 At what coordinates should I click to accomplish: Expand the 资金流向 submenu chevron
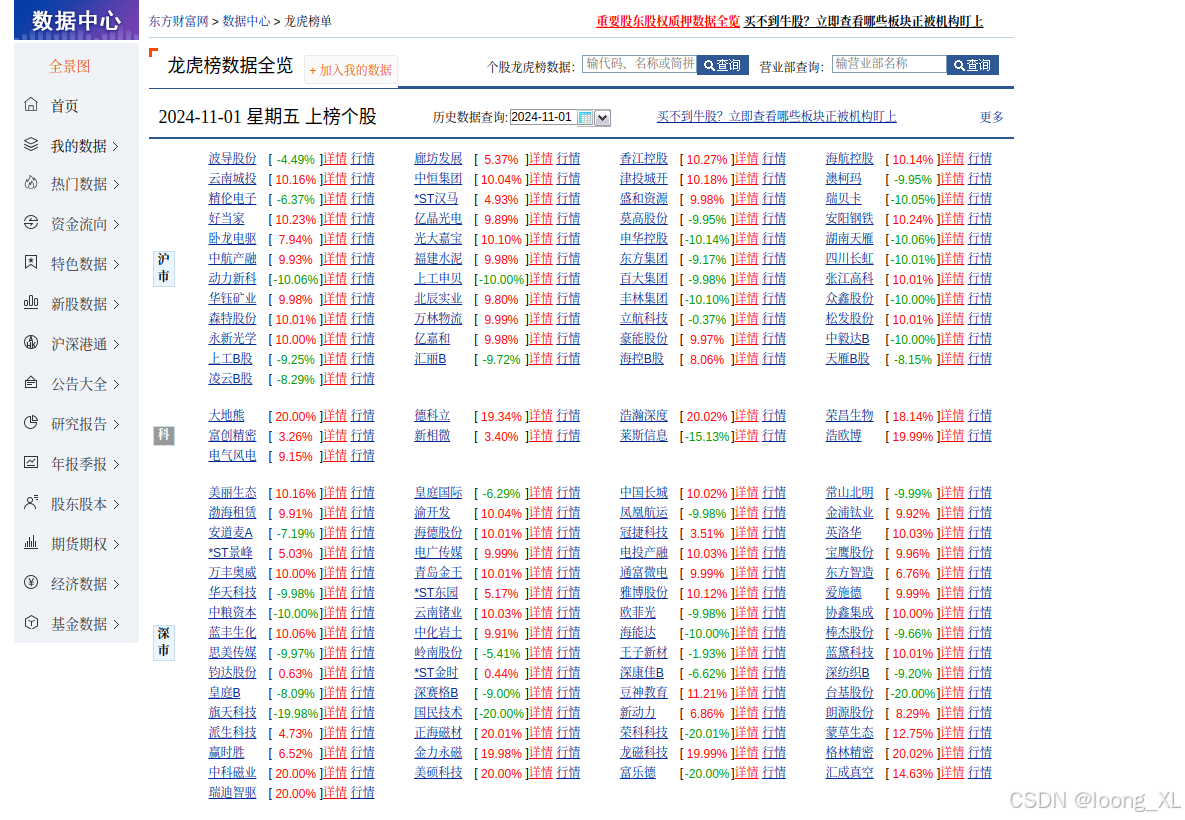(x=116, y=225)
